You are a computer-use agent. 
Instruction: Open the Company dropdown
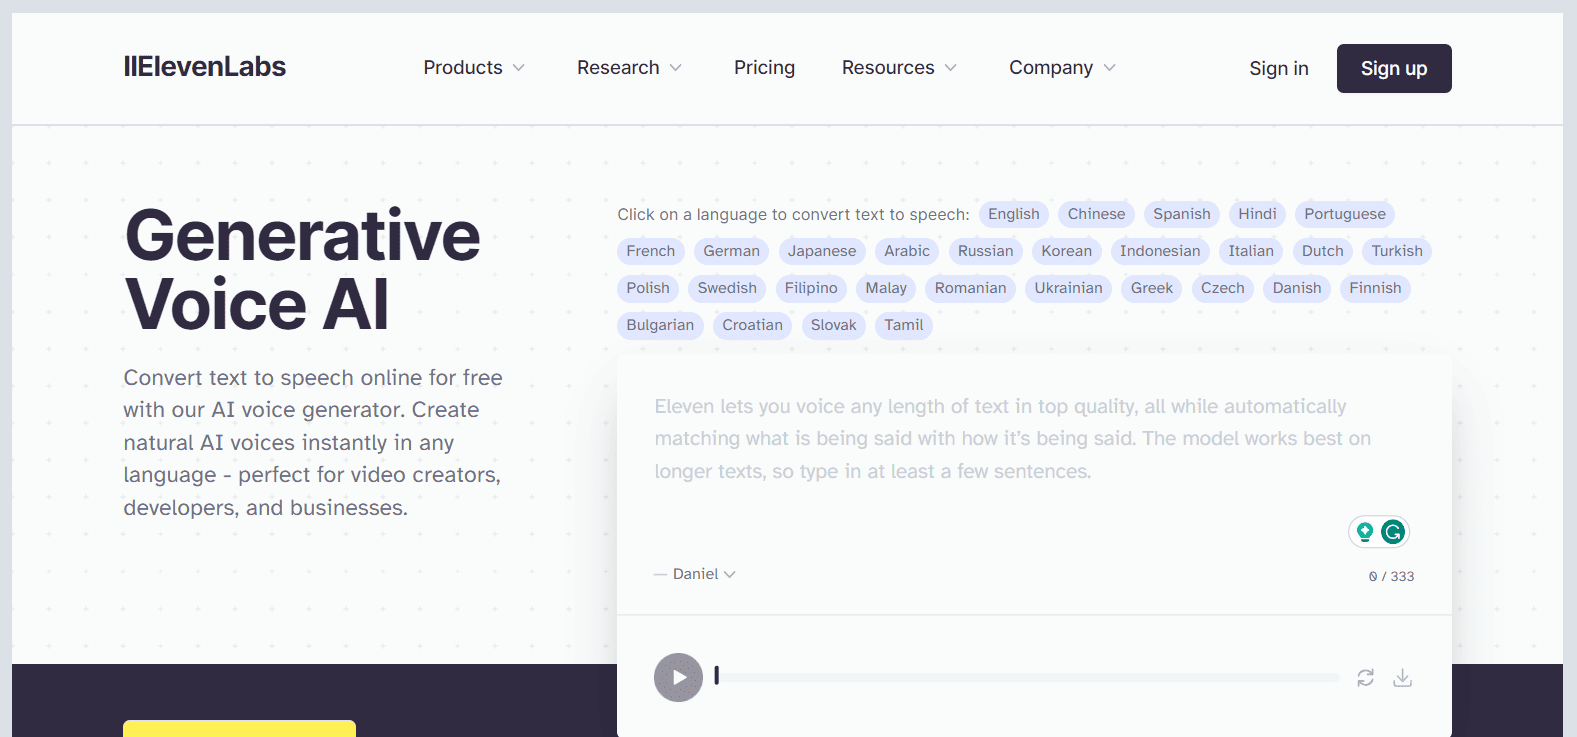(1061, 68)
